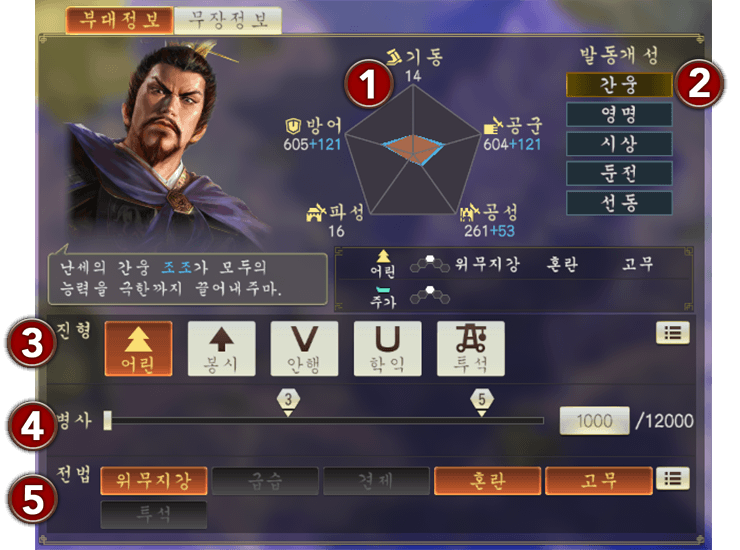Toggle the 혼란 tactic button
This screenshot has width=740, height=550.
coord(488,481)
